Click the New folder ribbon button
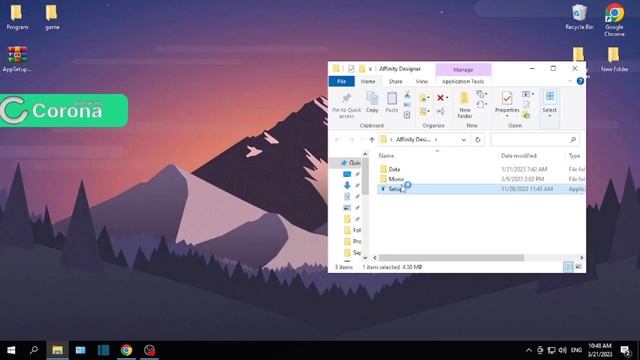The width and height of the screenshot is (640, 360). [x=464, y=105]
